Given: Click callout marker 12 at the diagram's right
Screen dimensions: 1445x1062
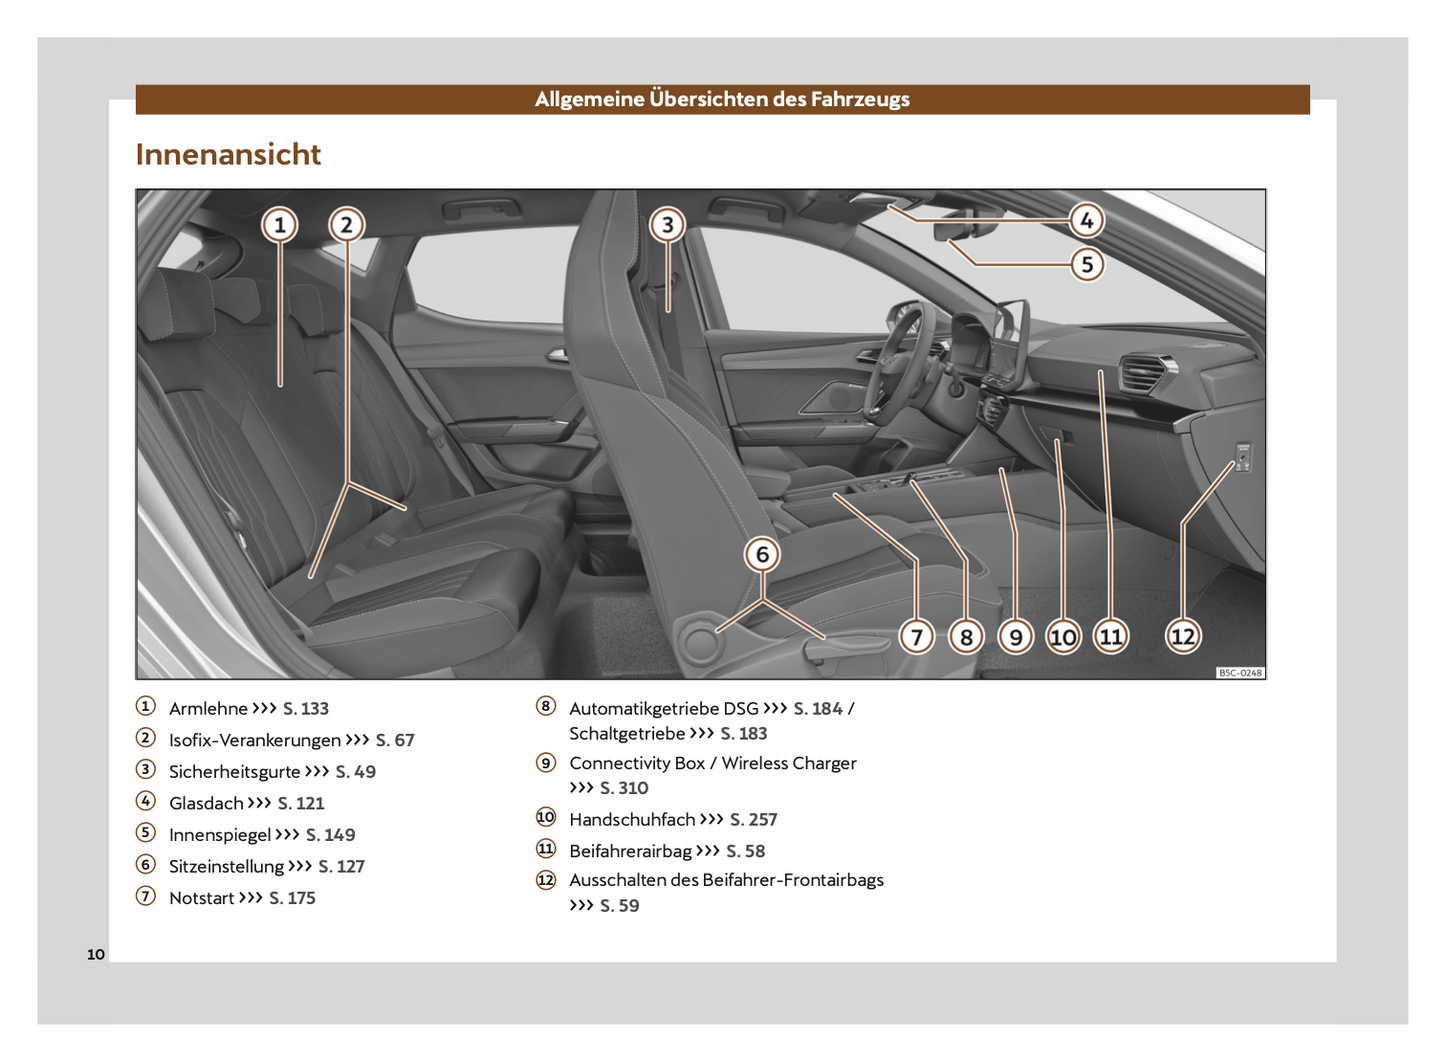Looking at the screenshot, I should click(1182, 637).
